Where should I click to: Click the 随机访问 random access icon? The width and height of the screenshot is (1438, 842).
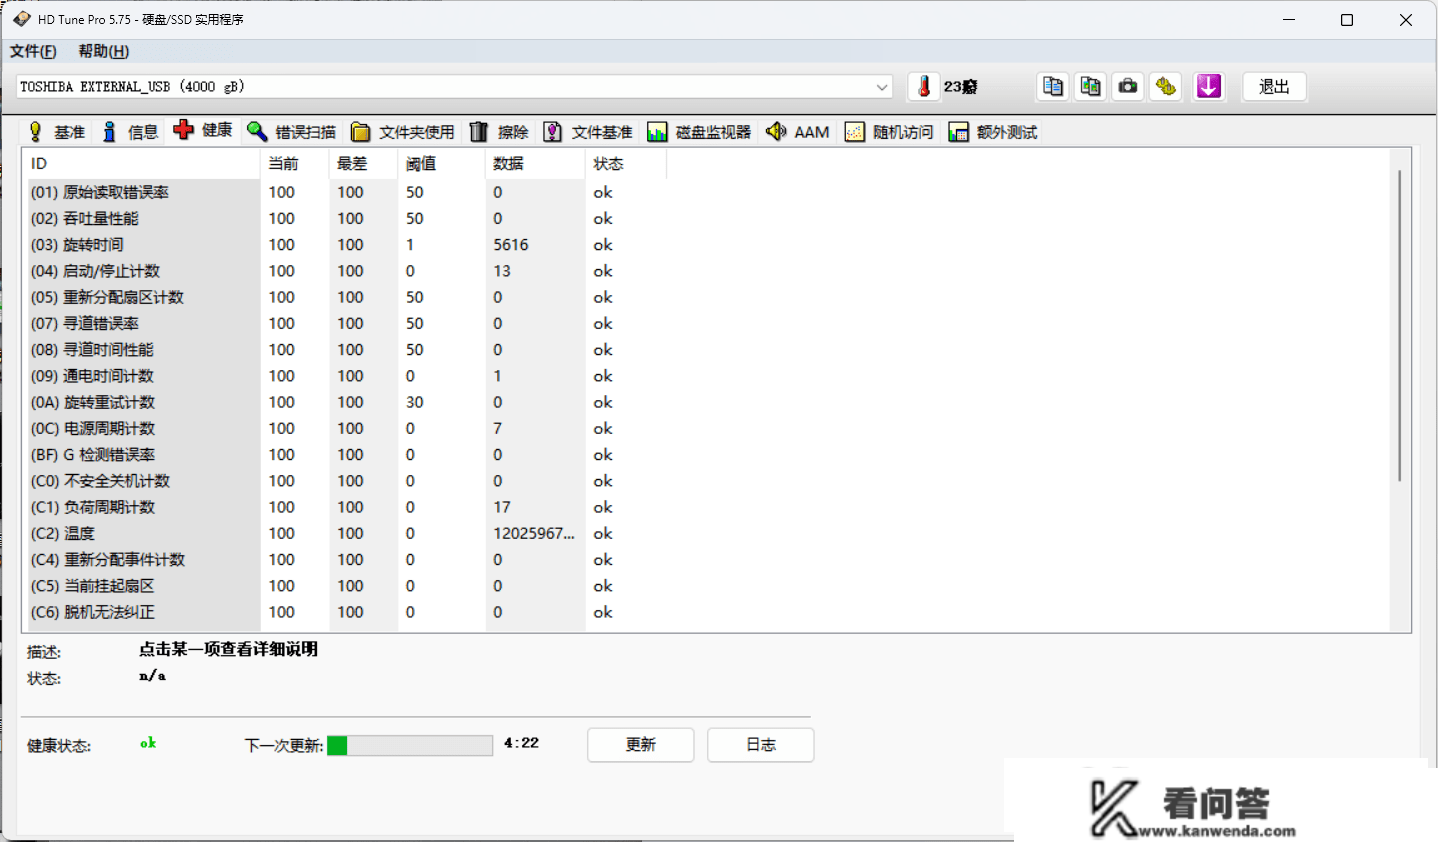[x=854, y=132]
